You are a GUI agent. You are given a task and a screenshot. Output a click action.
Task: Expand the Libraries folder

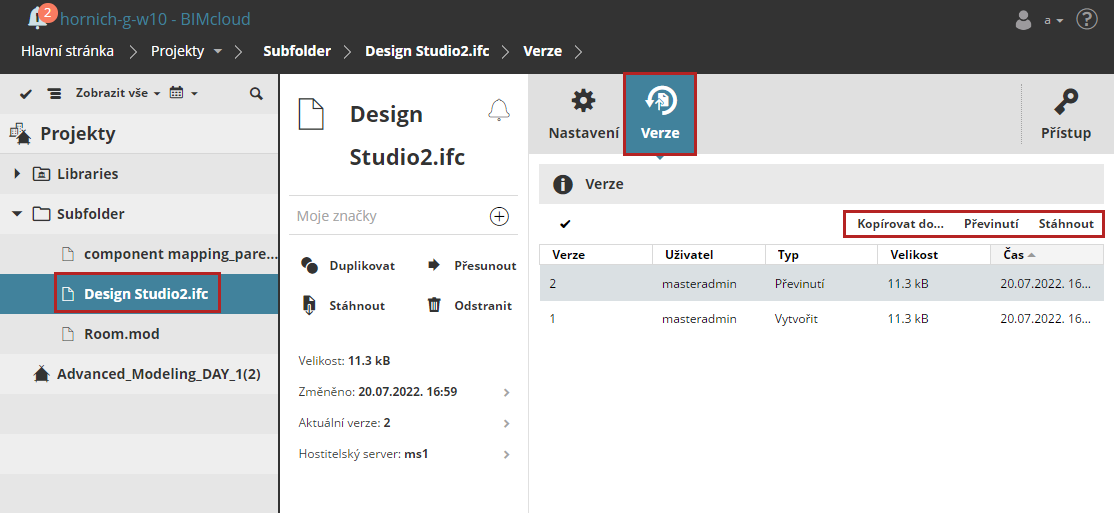pos(17,174)
